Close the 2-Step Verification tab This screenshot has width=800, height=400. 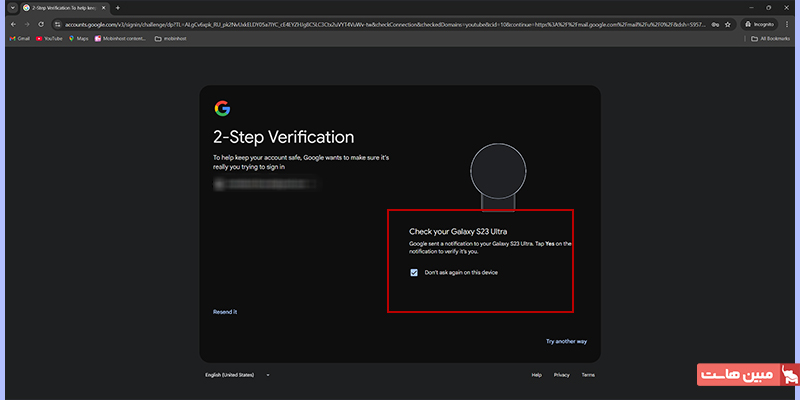(x=104, y=8)
